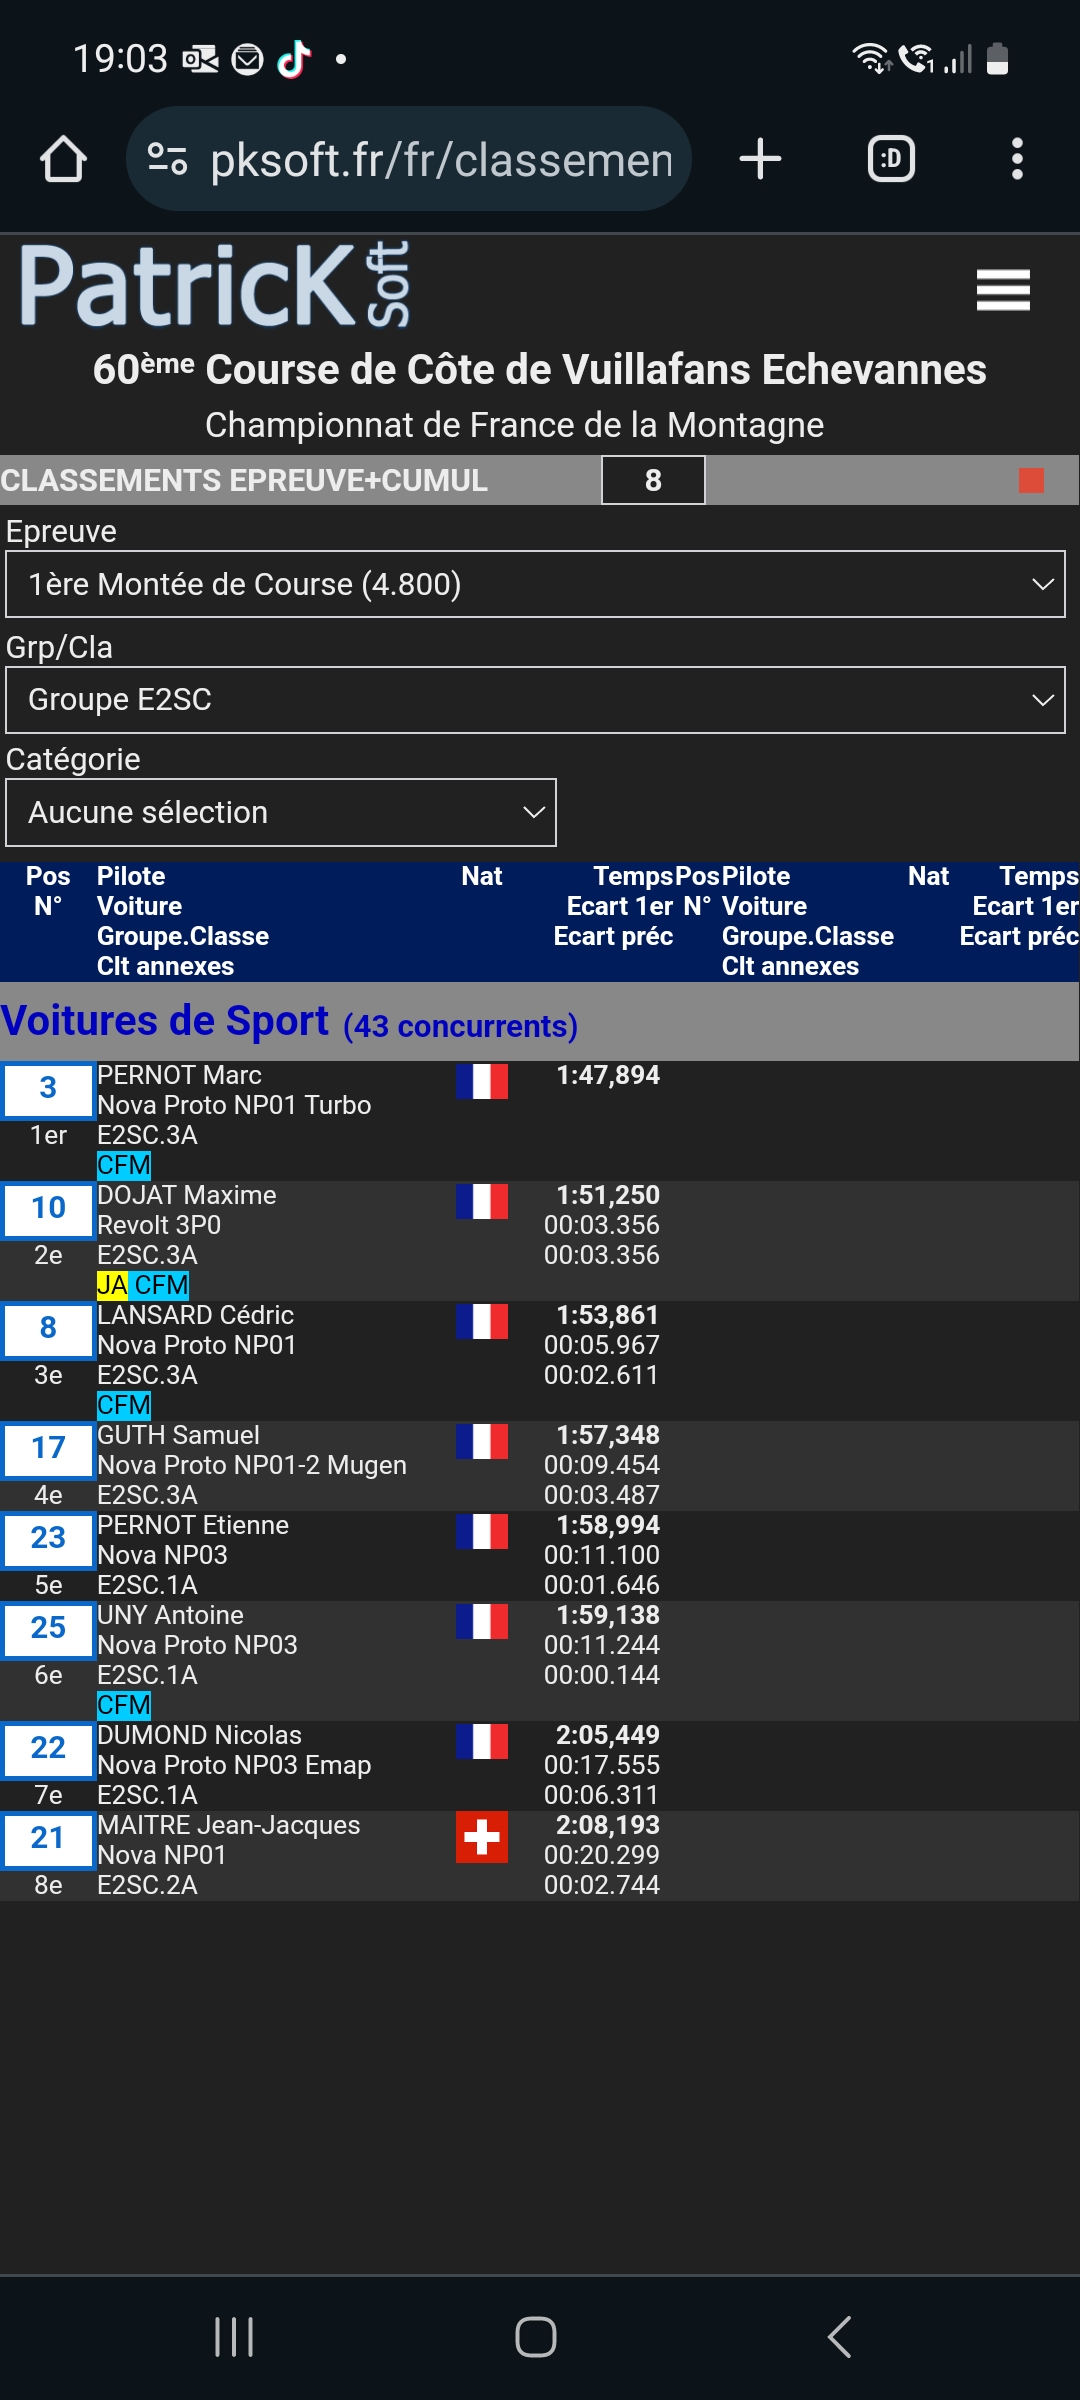This screenshot has height=2400, width=1080.
Task: Open the tab switcher icon
Action: pos(891,159)
